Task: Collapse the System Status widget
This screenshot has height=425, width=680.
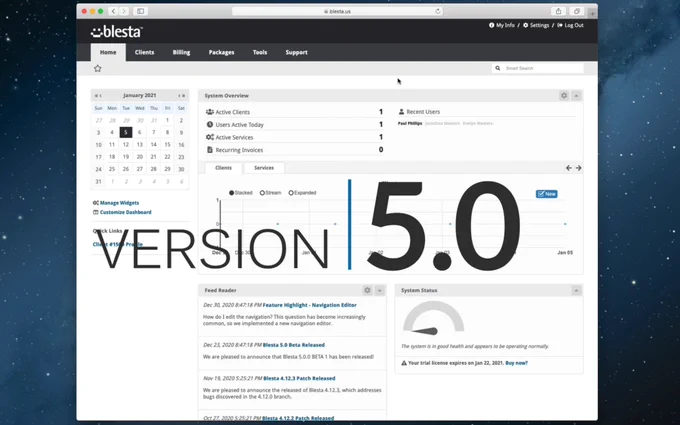Action: (576, 290)
